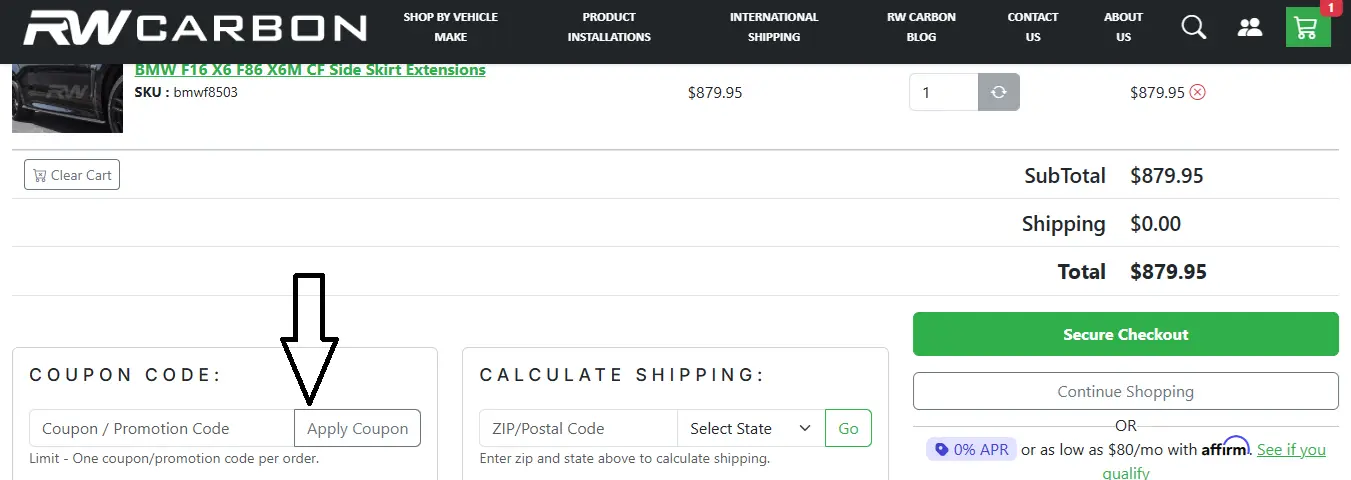The image size is (1351, 480).
Task: Open the RW Carbon Blog
Action: [921, 27]
